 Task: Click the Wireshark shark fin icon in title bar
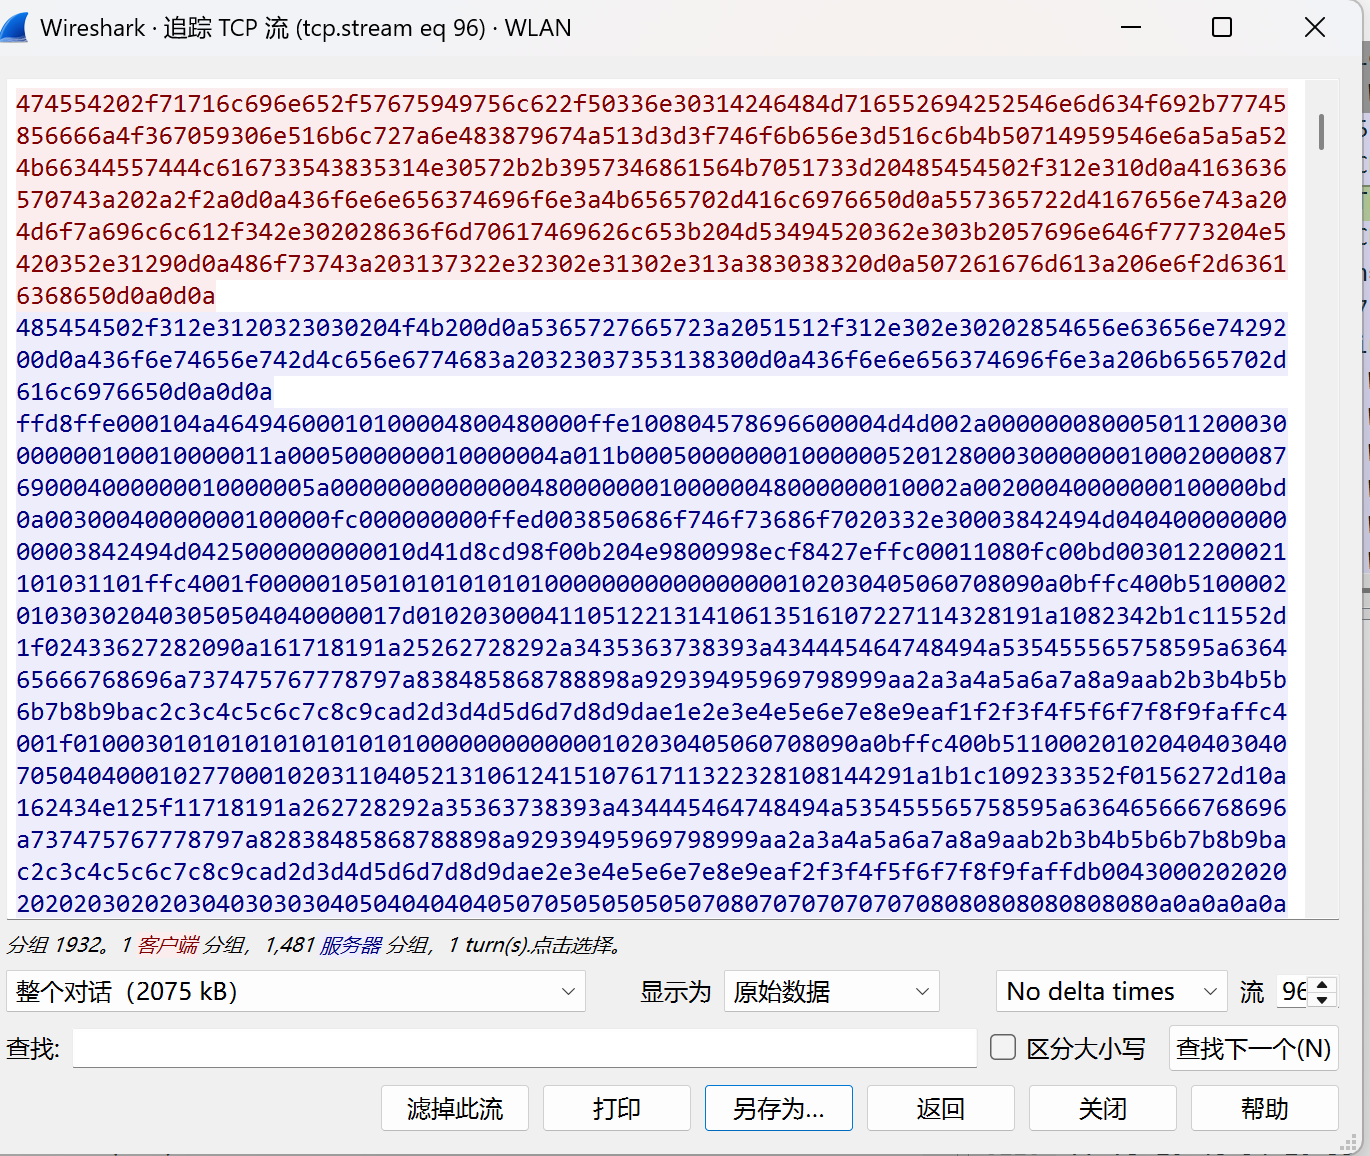click(16, 27)
